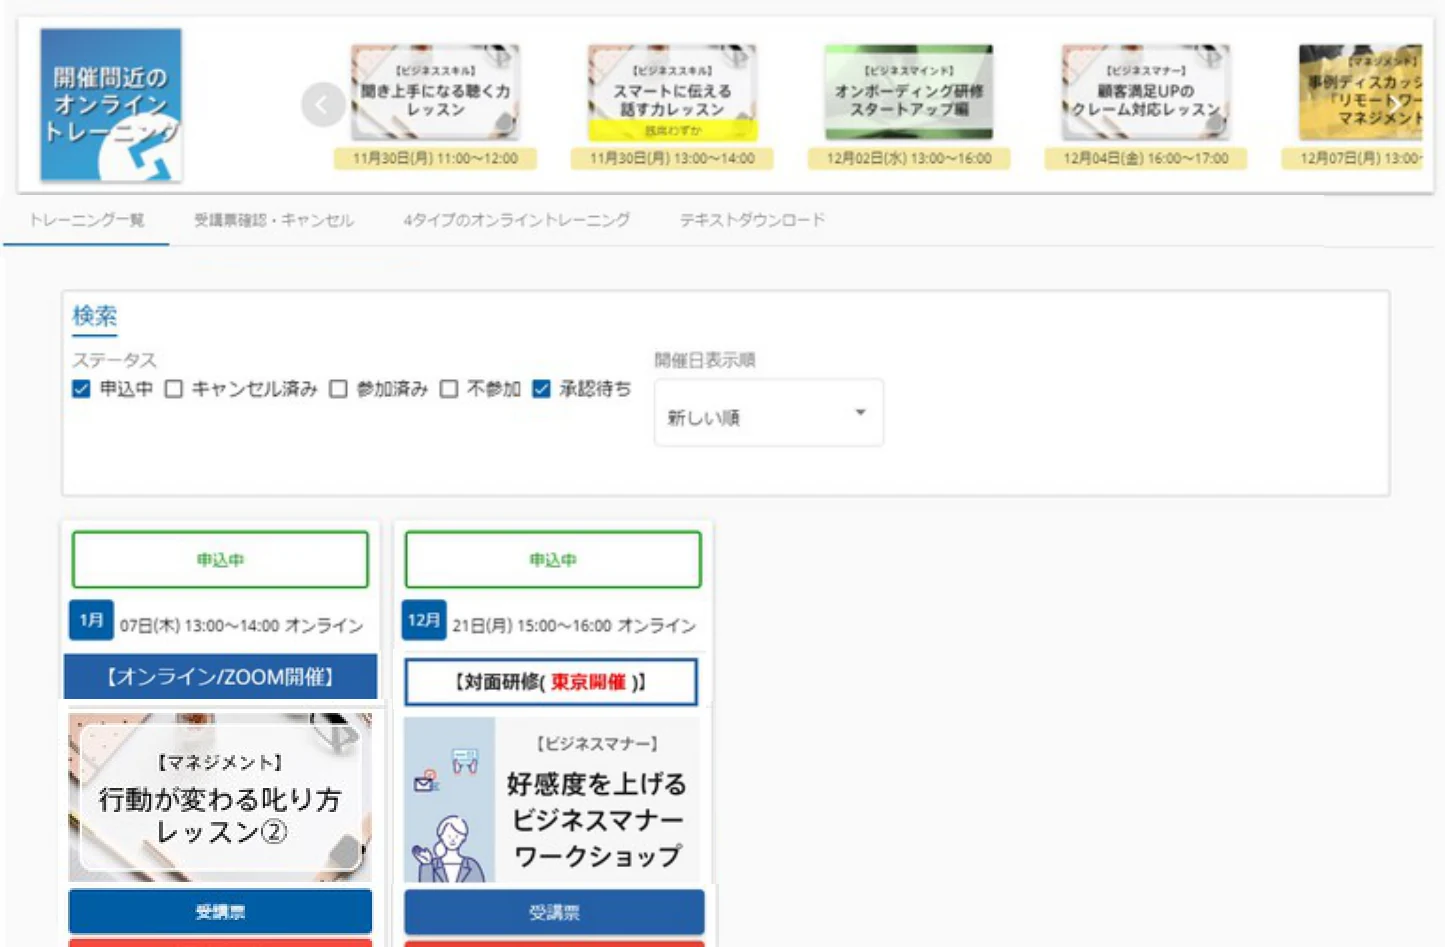The image size is (1445, 947).
Task: Click date label 12月04日(金) 16:00~17:00
Action: [x=1146, y=158]
